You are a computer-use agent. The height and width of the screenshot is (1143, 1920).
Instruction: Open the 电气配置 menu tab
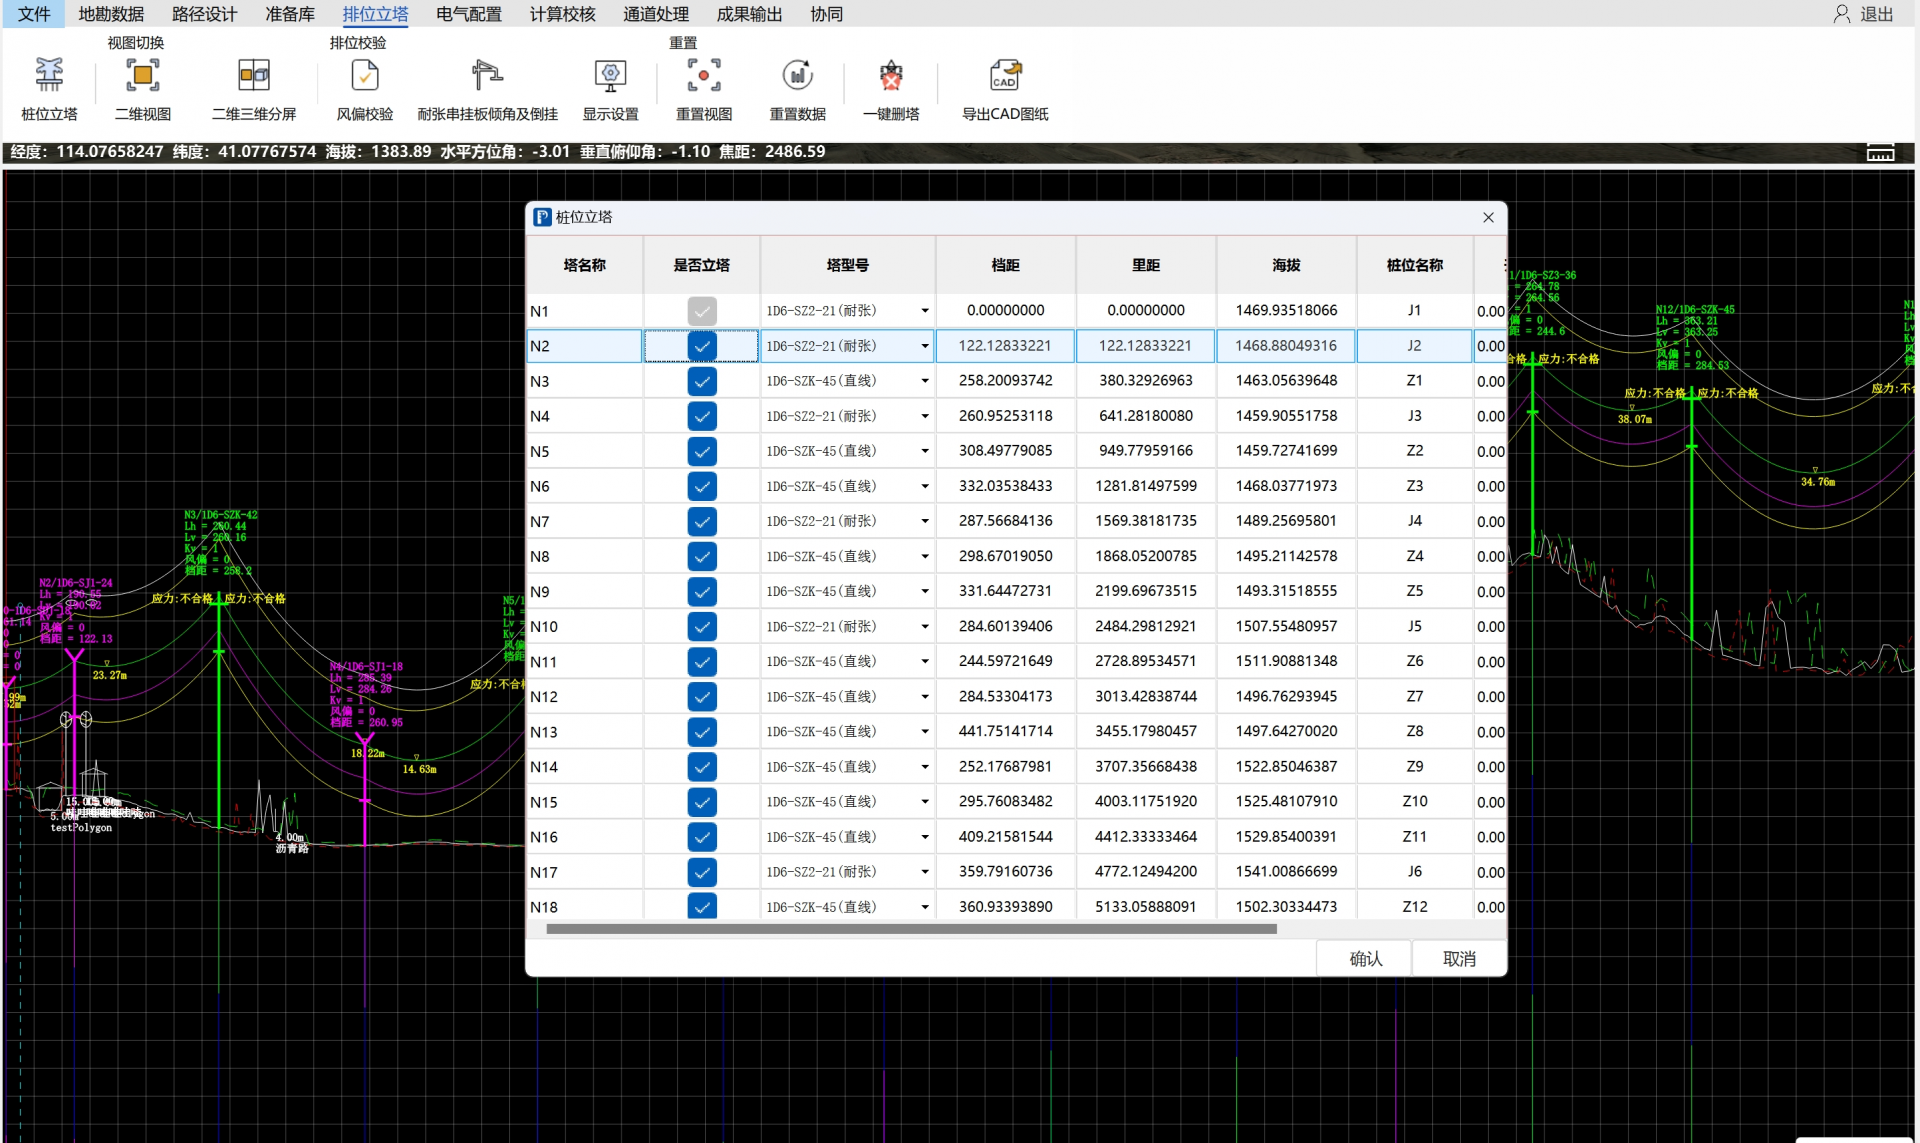coord(469,14)
